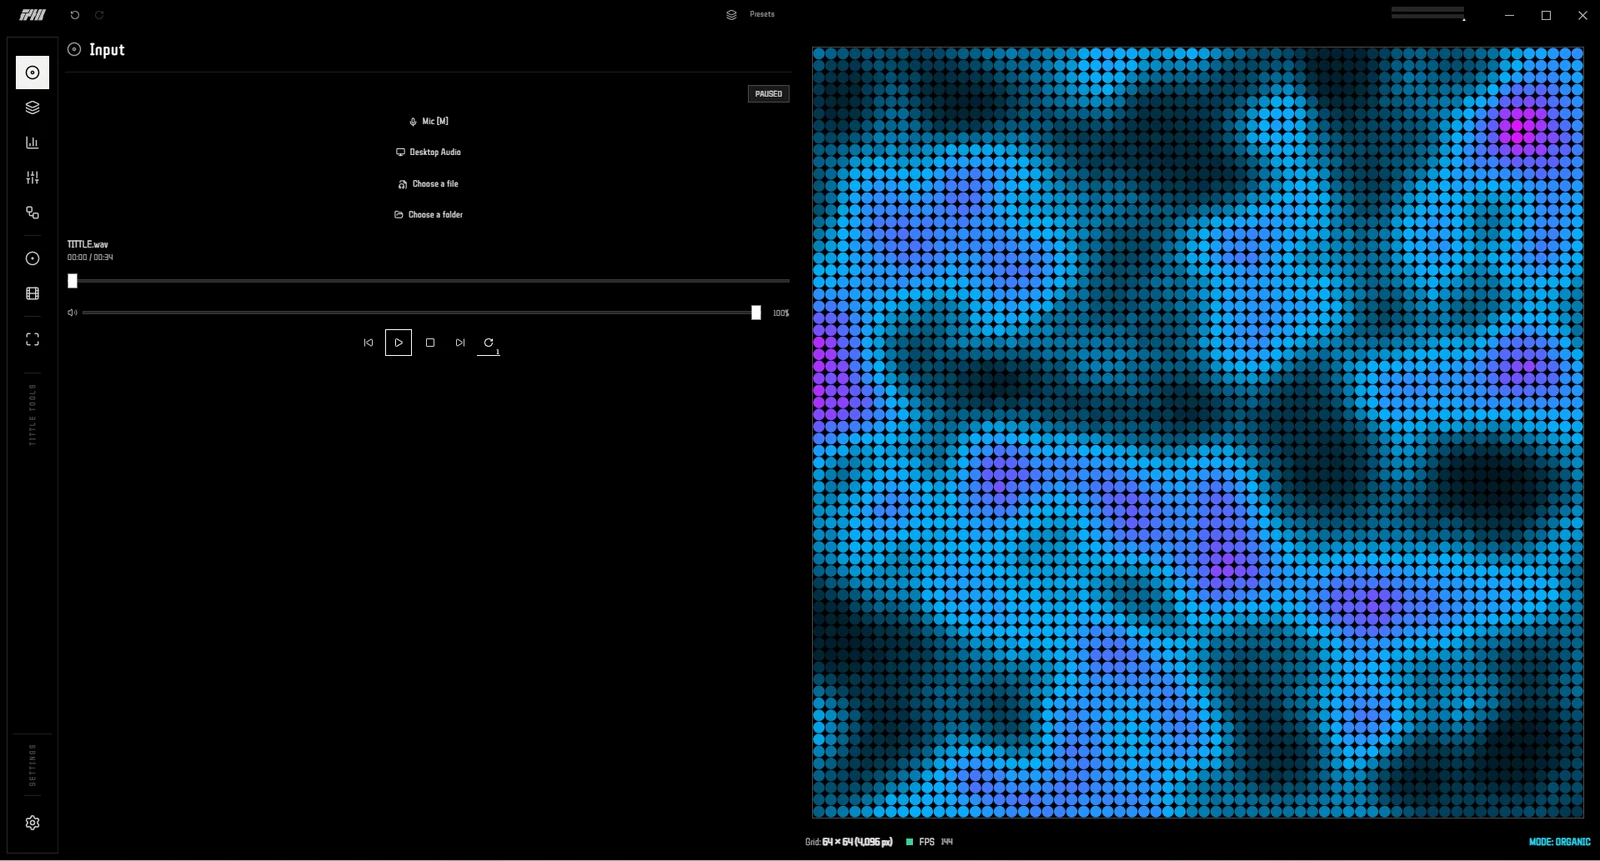Skip to the previous track

[368, 343]
